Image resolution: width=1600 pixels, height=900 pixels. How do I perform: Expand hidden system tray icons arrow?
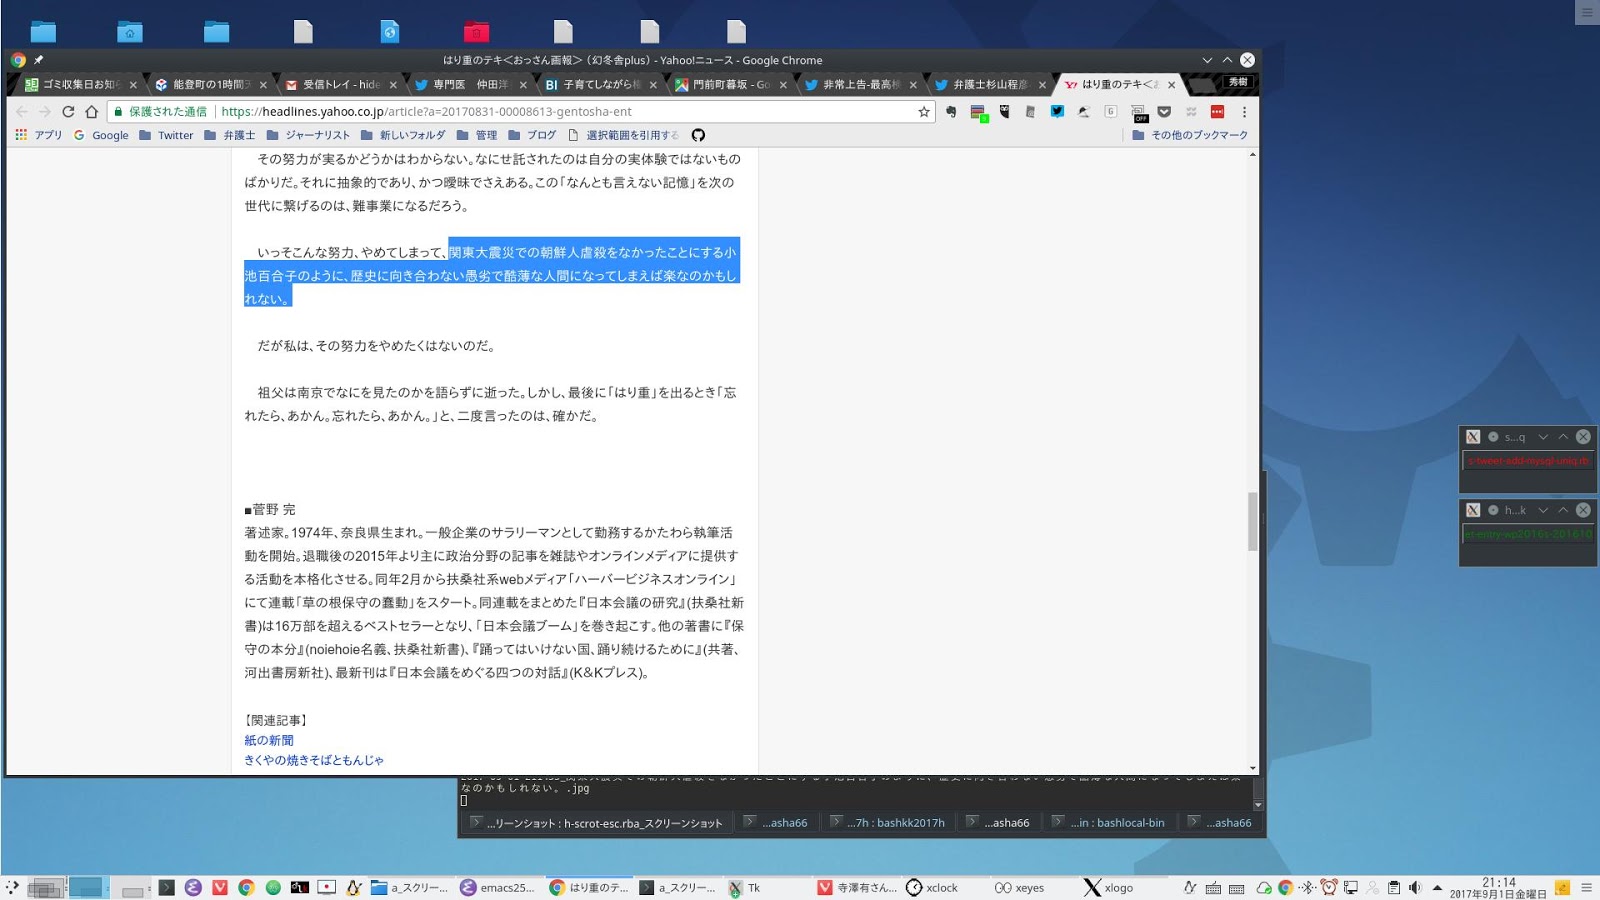(x=1437, y=887)
